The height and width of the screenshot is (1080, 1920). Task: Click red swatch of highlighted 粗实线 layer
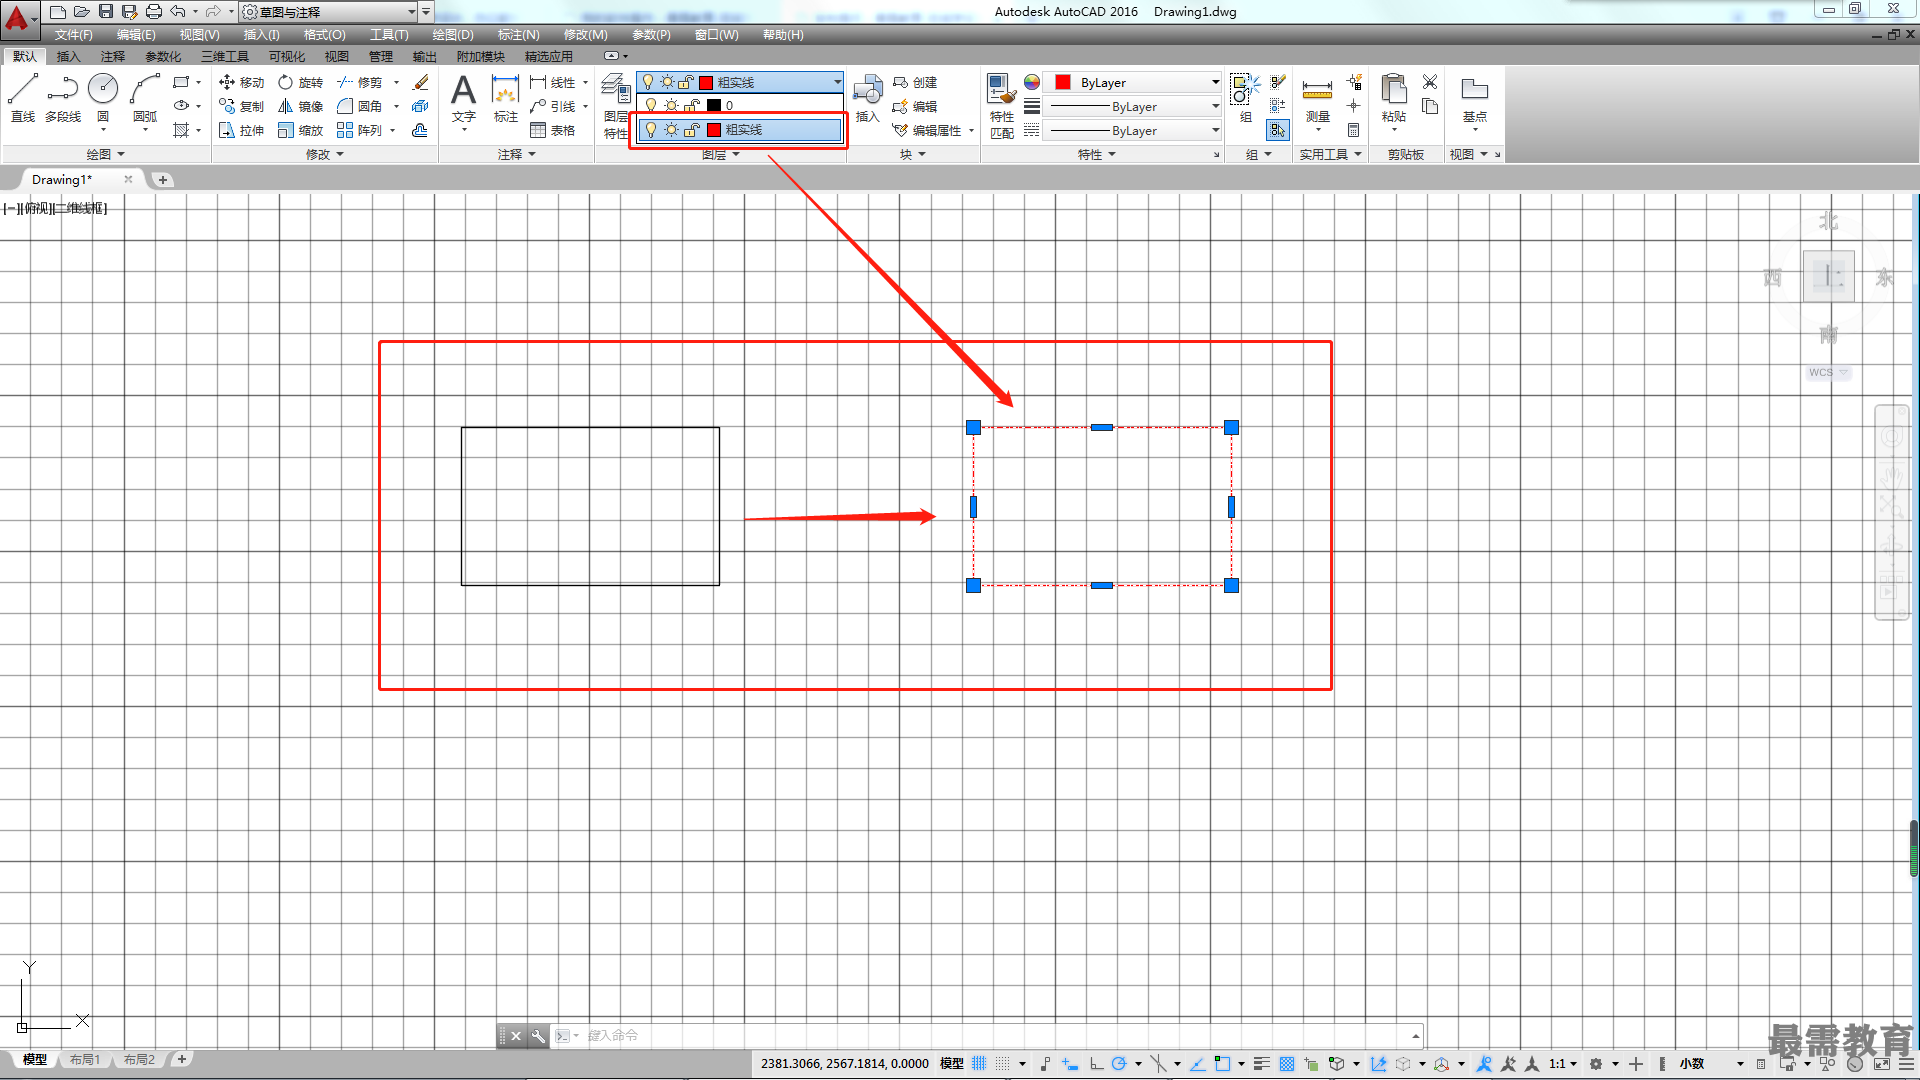(x=714, y=130)
